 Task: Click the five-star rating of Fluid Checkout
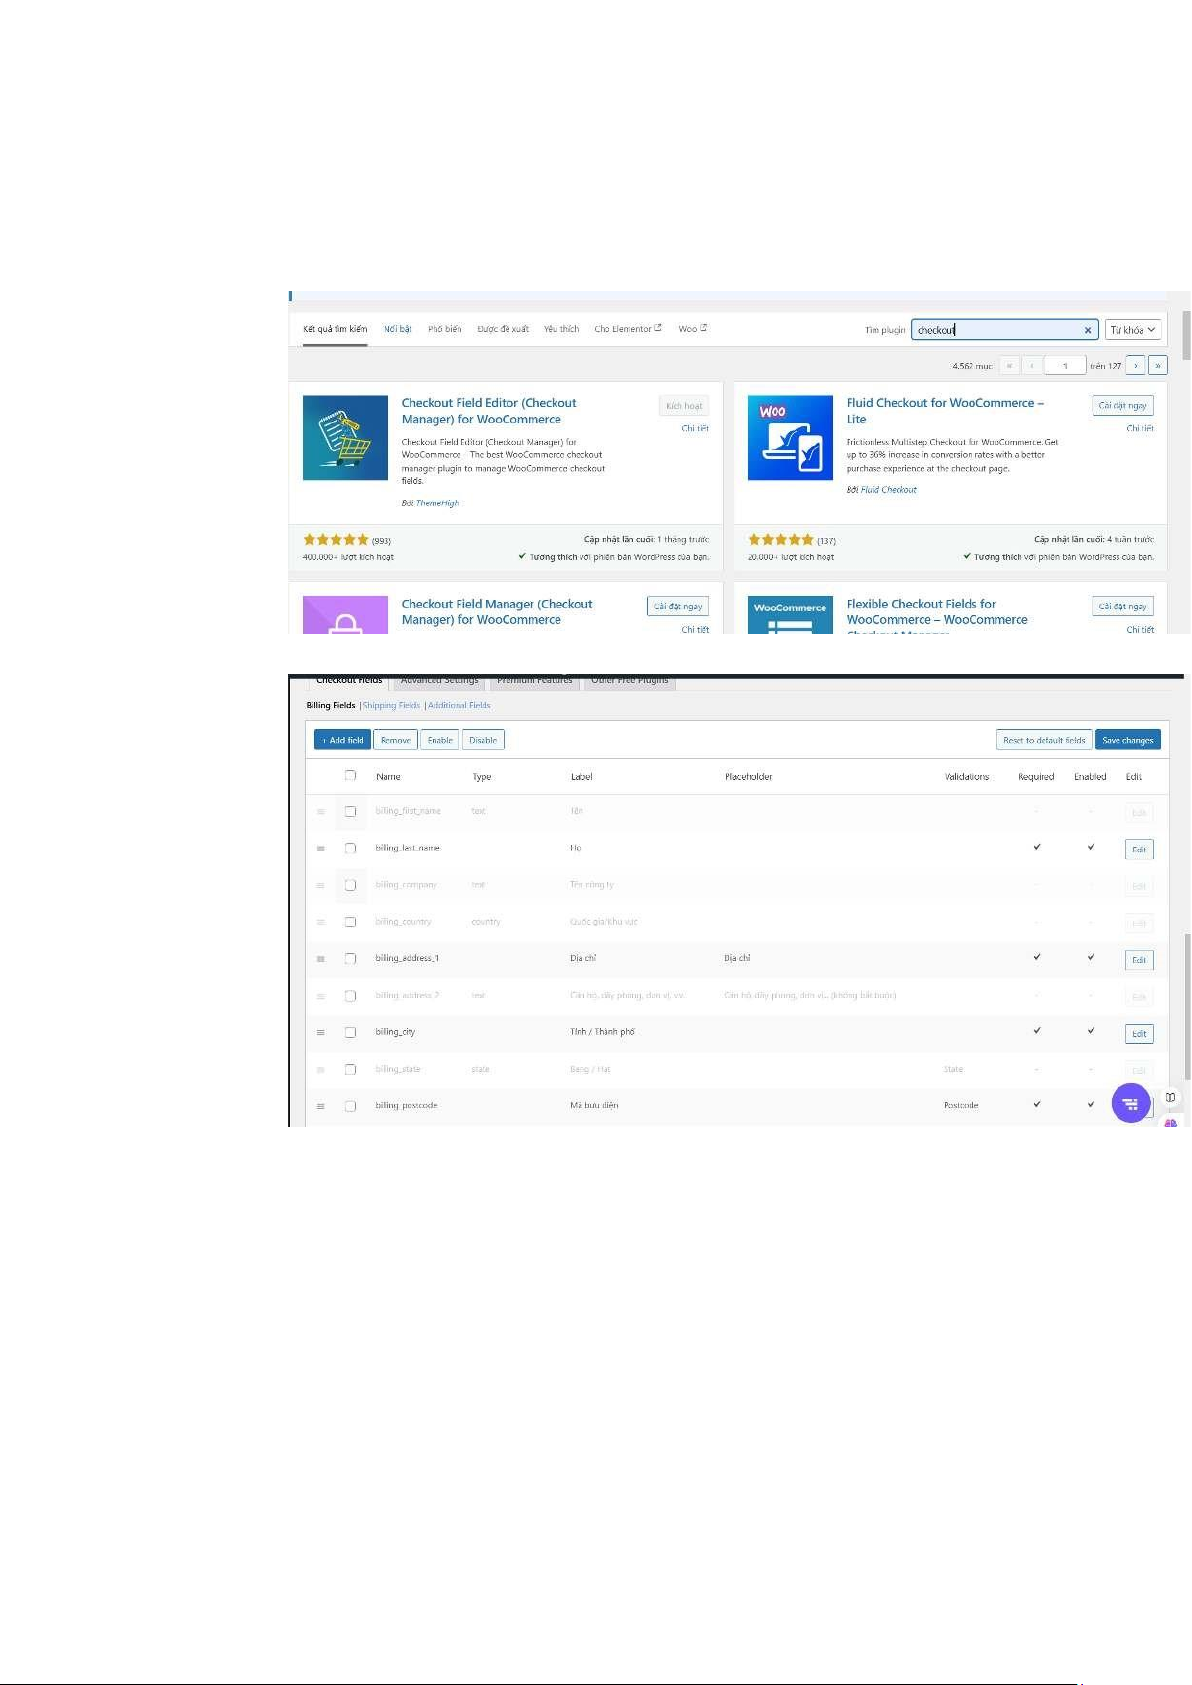click(x=781, y=540)
